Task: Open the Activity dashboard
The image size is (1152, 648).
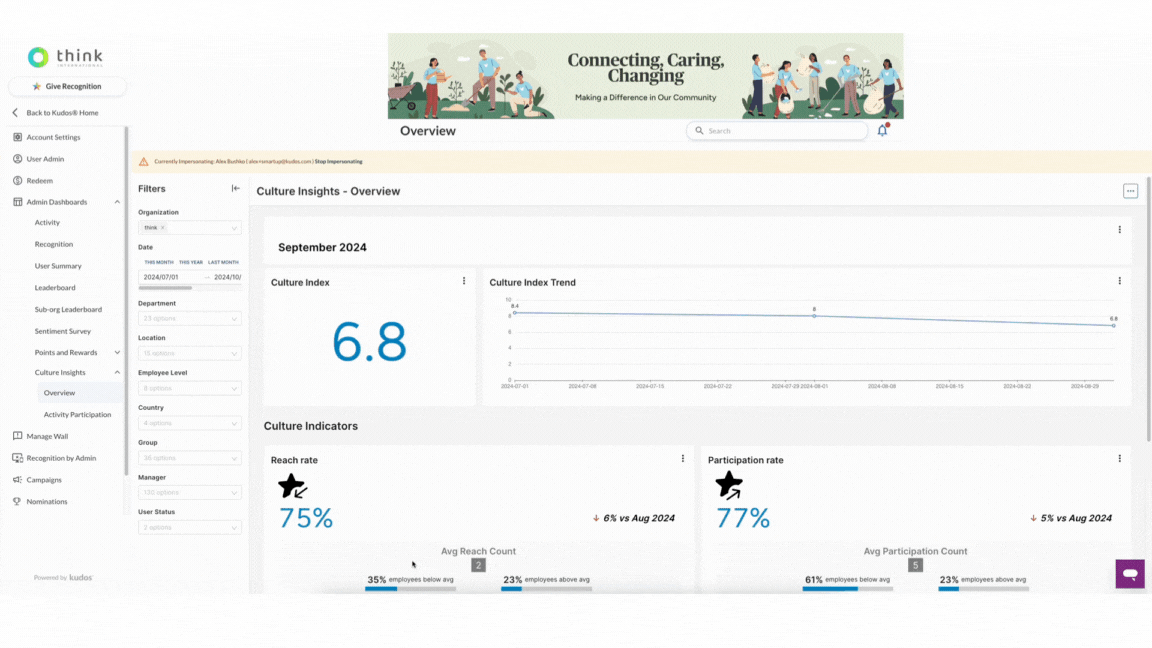Action: [x=47, y=223]
